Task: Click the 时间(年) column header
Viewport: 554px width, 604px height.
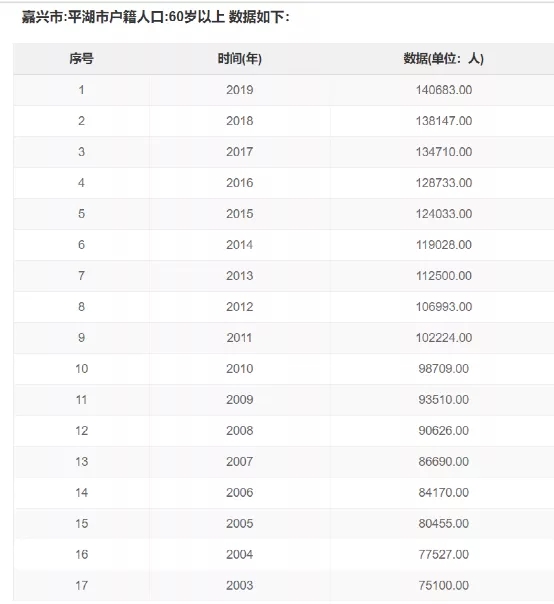Action: [240, 59]
